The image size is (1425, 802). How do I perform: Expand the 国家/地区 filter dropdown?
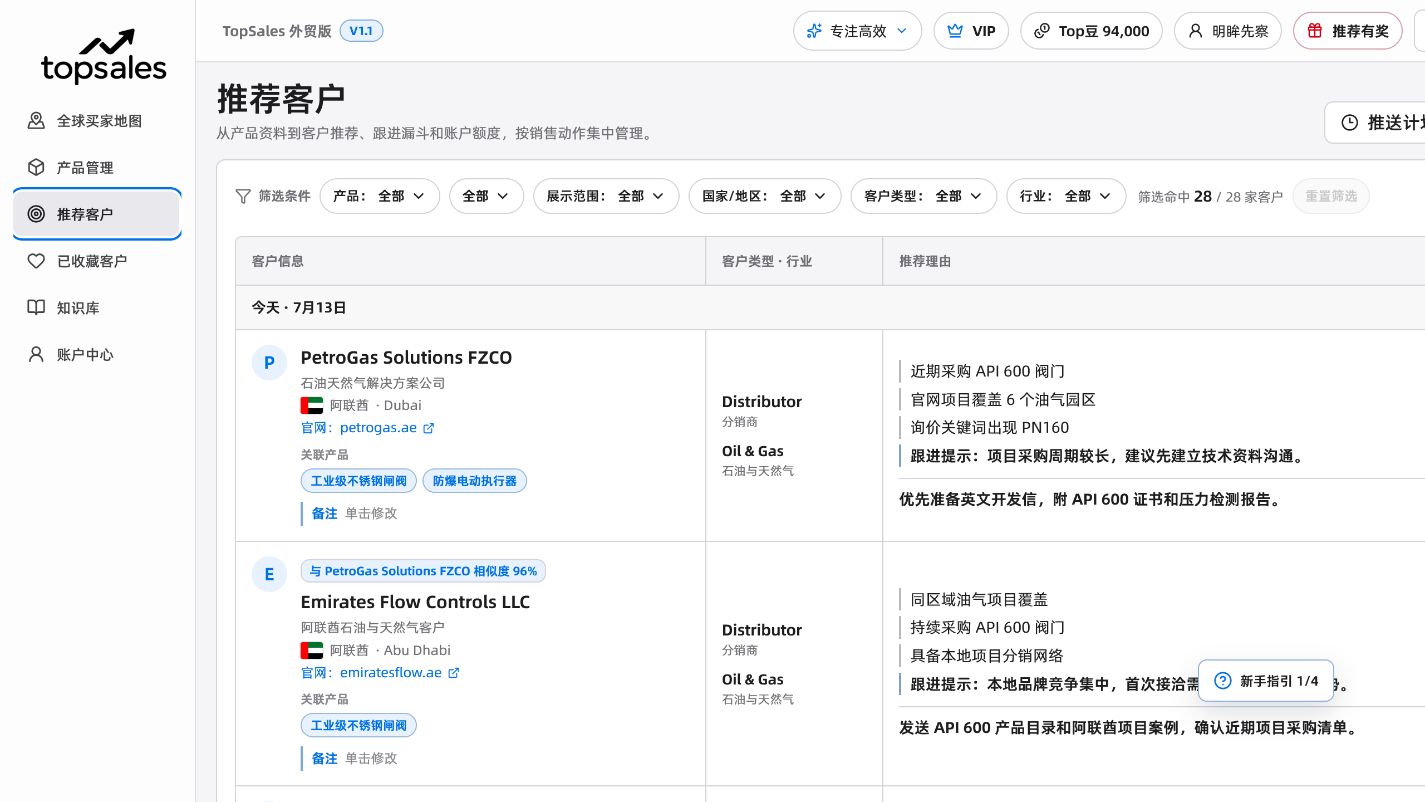click(x=765, y=196)
